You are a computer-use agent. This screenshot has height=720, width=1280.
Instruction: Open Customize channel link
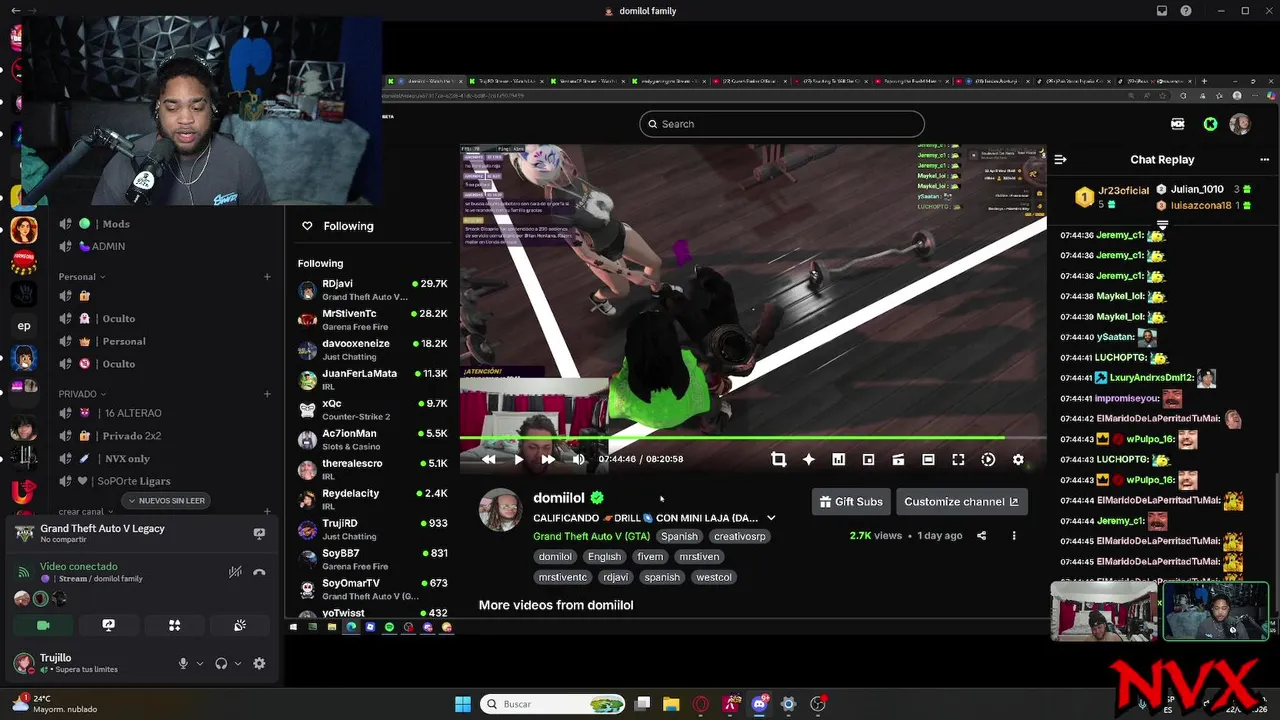961,502
